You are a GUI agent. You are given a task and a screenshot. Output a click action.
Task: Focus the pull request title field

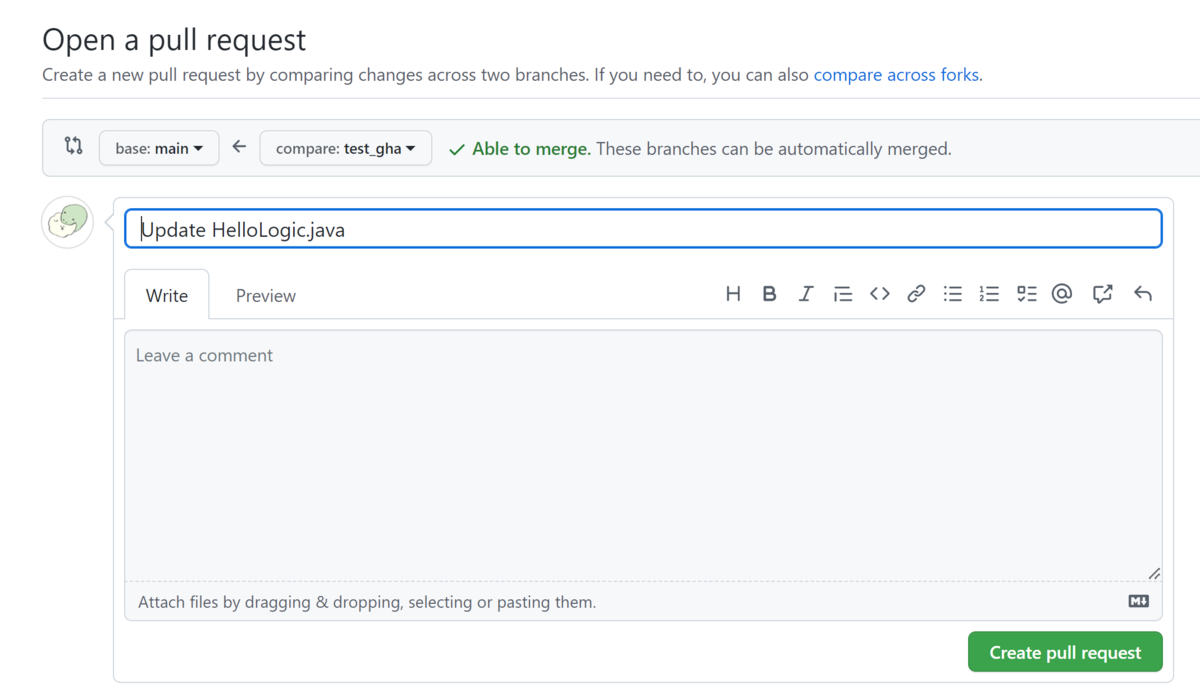pyautogui.click(x=642, y=228)
